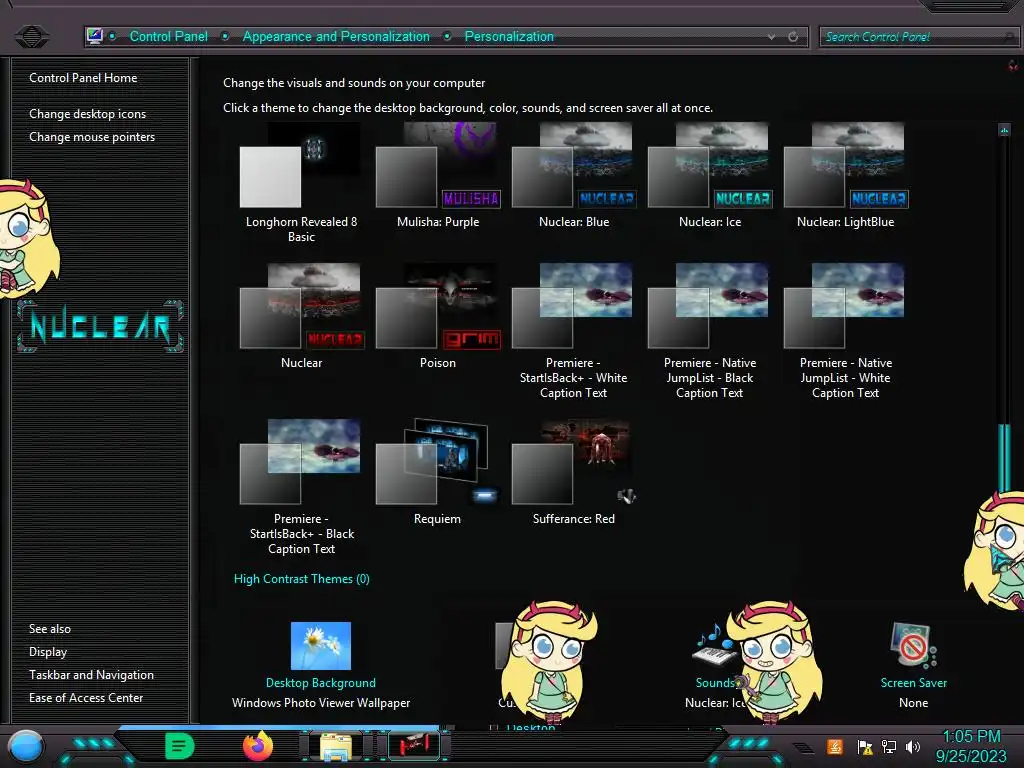
Task: Open the orange tray icon
Action: (x=835, y=746)
